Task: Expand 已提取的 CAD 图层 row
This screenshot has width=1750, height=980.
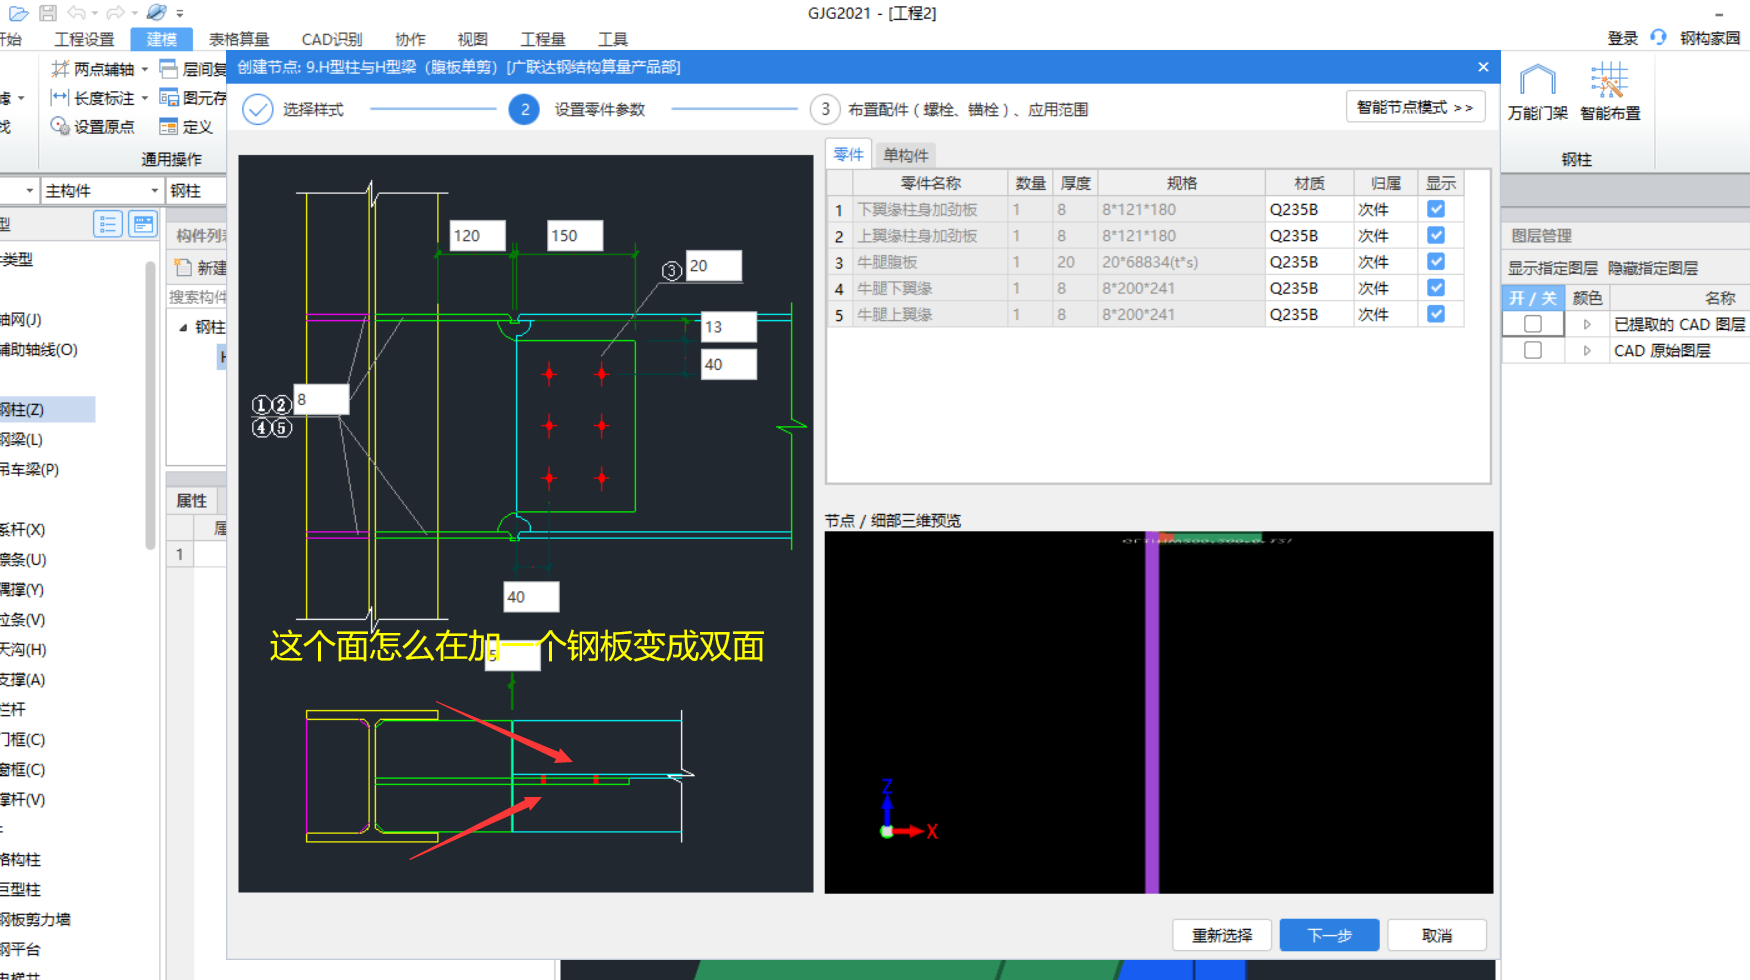Action: 1587,324
